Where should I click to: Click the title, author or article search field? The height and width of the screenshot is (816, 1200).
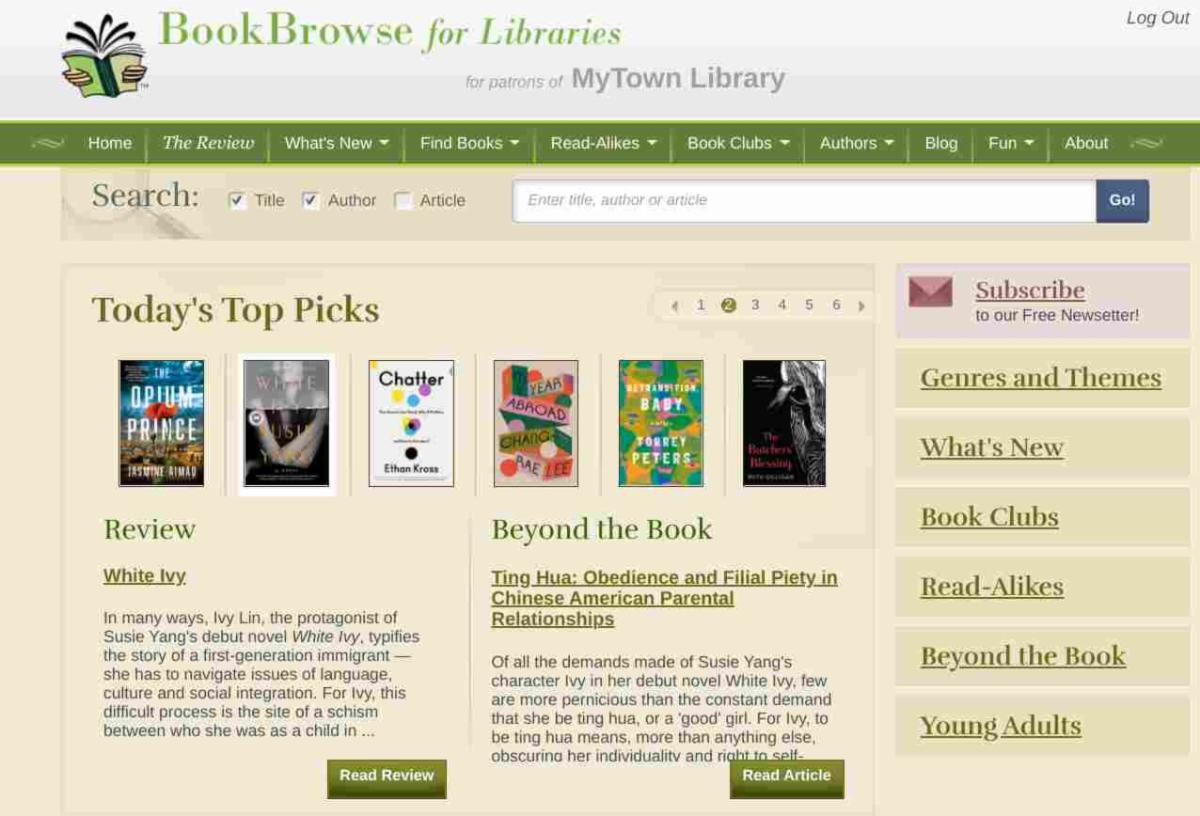click(x=805, y=201)
